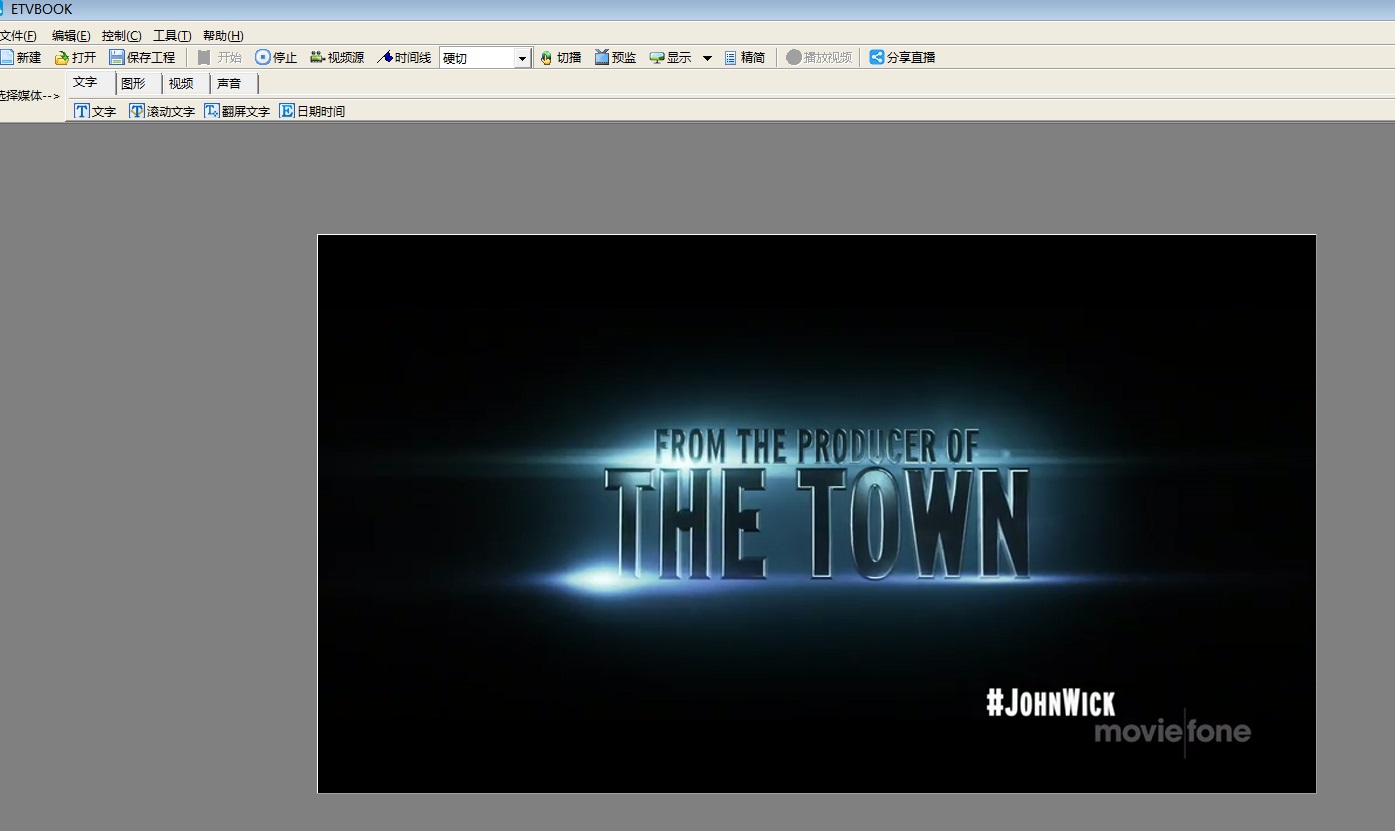Click the 打开 open folder icon

pos(62,58)
